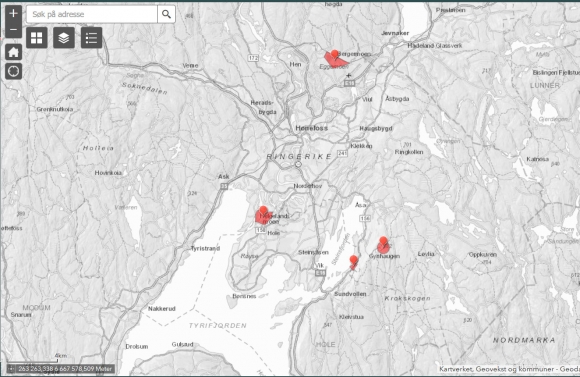Viewport: 580px width, 377px height.
Task: Open the layers stack icon
Action: [64, 38]
